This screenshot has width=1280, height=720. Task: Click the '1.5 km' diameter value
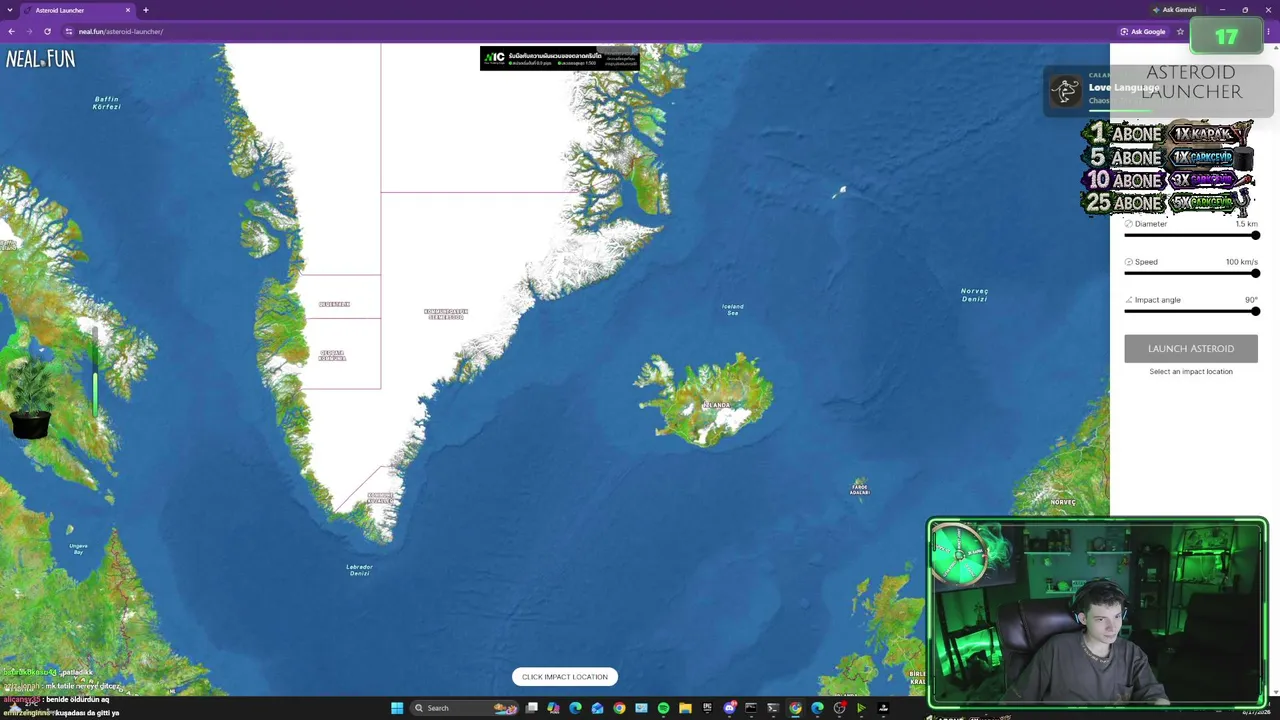[x=1246, y=224]
